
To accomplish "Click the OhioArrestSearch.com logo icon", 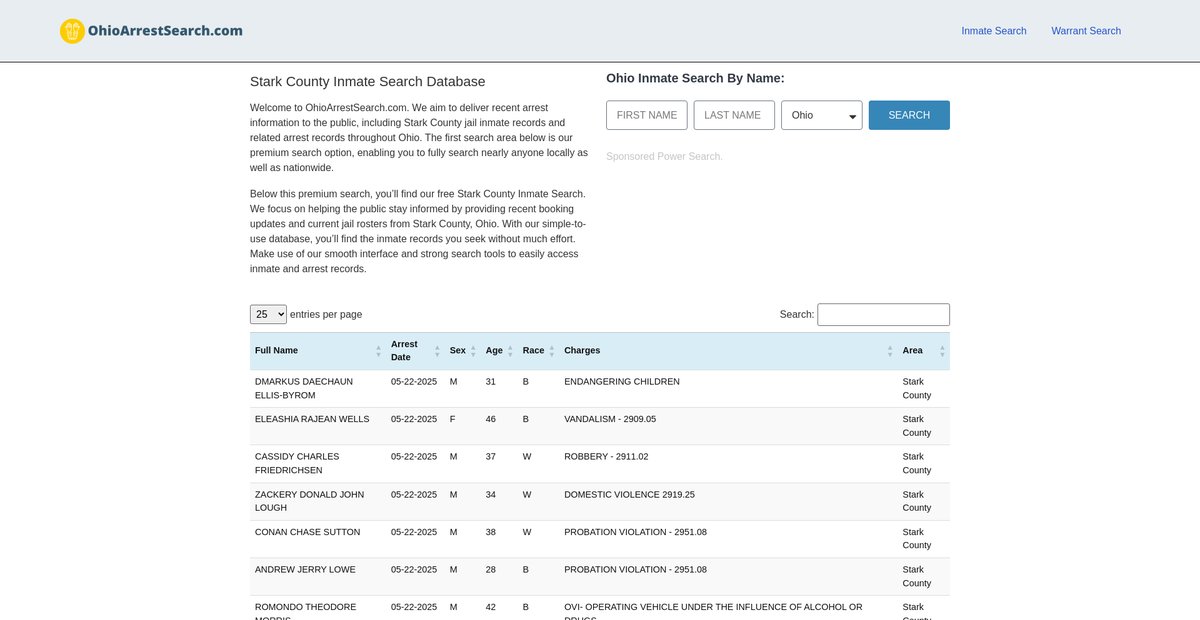I will click(72, 31).
